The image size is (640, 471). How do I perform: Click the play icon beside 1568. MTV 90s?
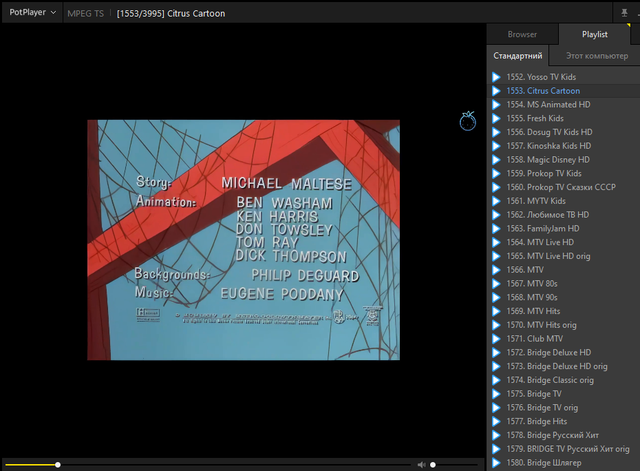496,298
